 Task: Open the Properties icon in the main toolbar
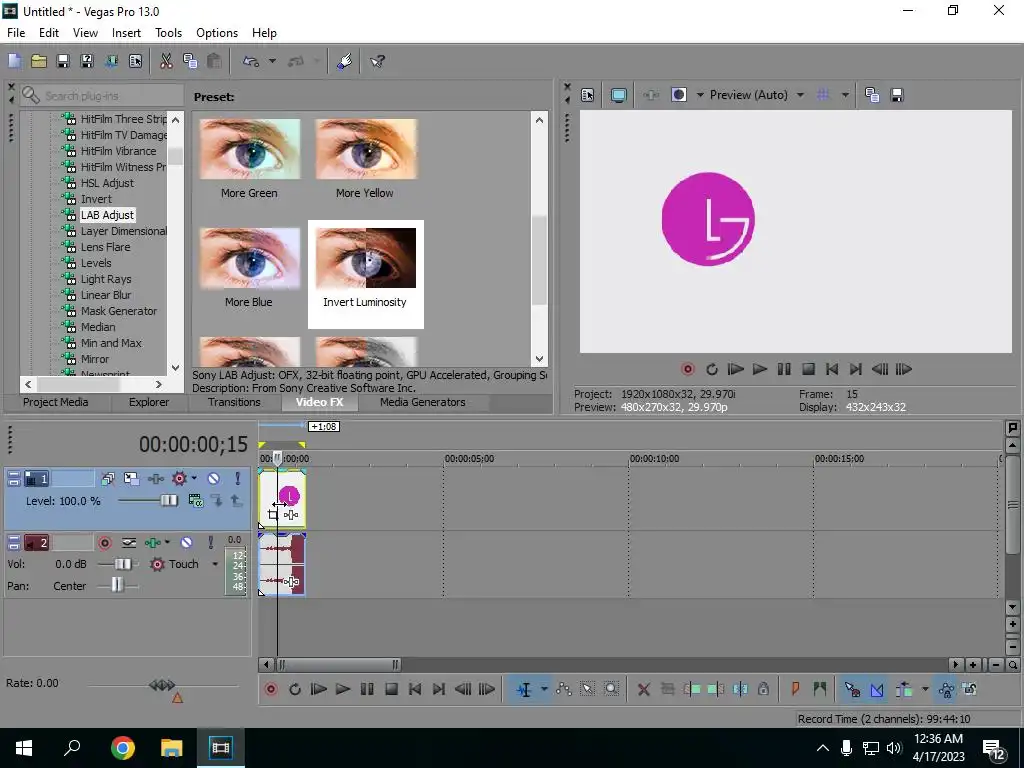135,61
